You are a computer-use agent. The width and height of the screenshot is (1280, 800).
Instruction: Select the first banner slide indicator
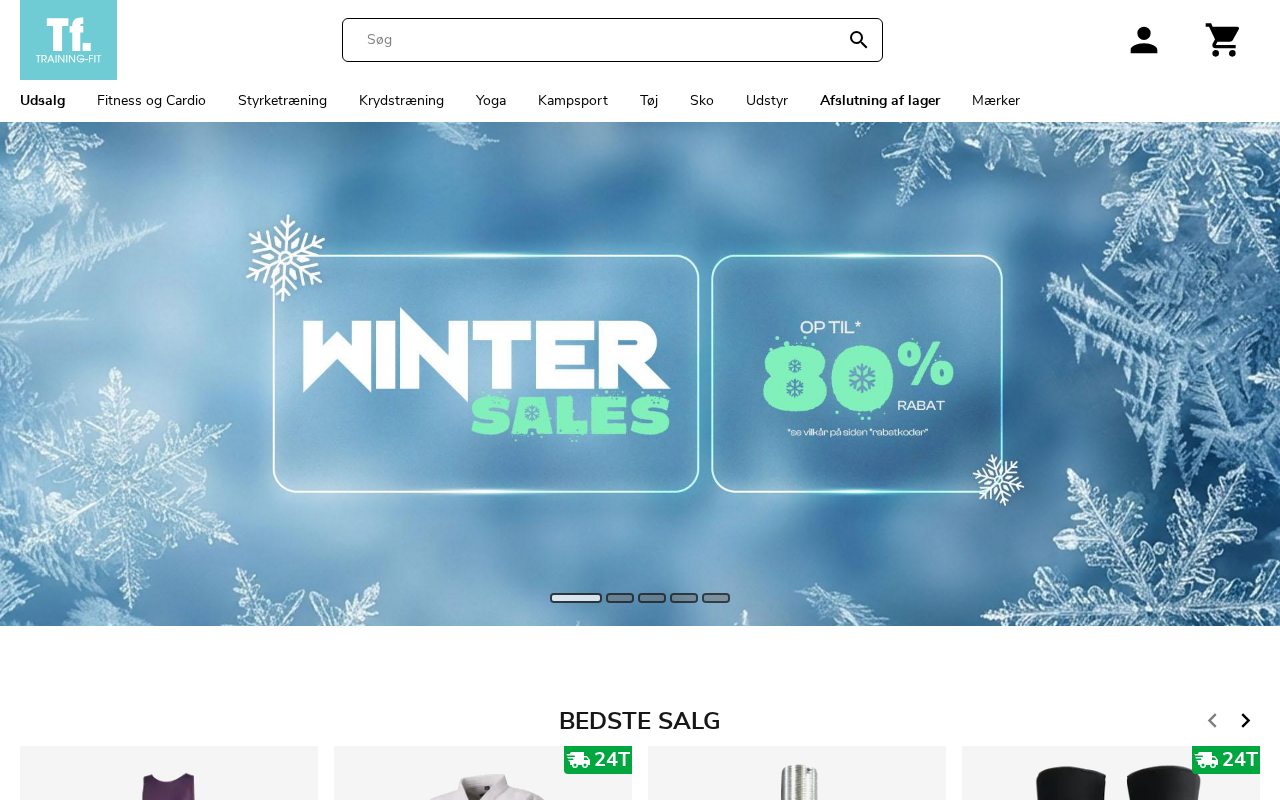576,598
